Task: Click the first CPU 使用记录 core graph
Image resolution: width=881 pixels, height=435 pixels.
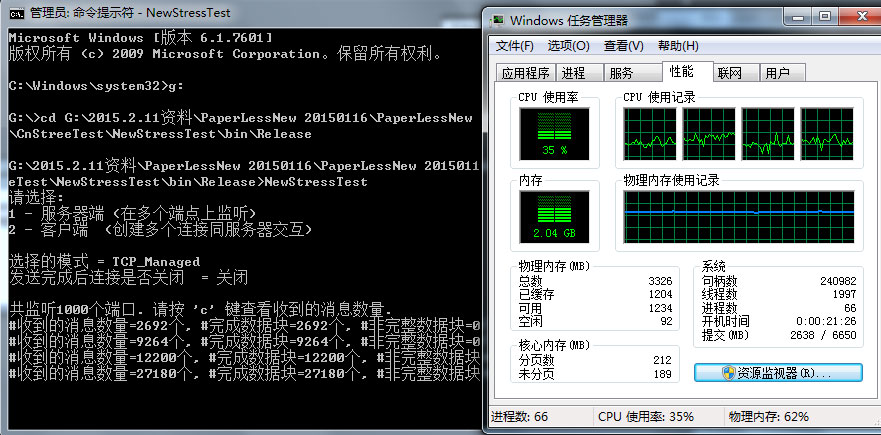Action: point(650,134)
